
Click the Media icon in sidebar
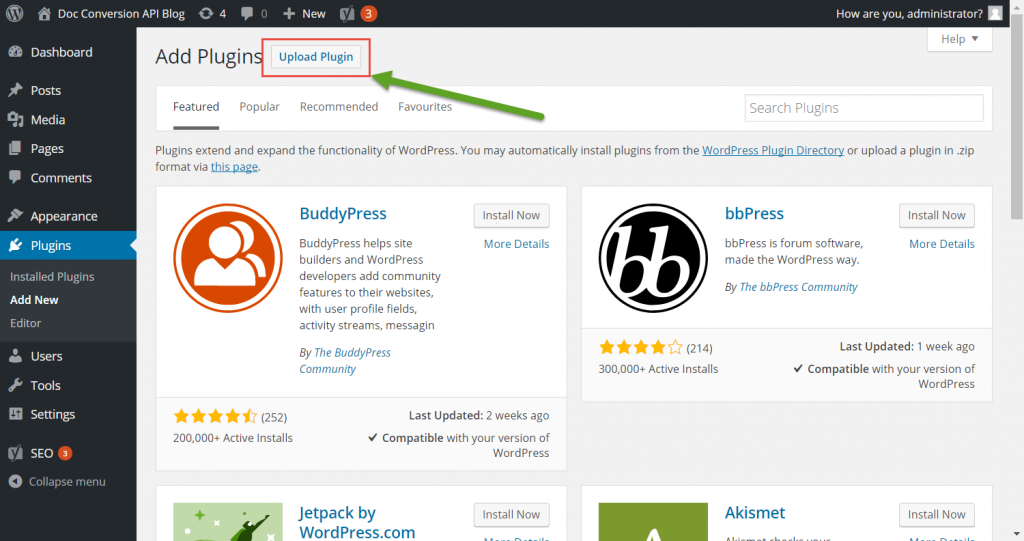(16, 120)
